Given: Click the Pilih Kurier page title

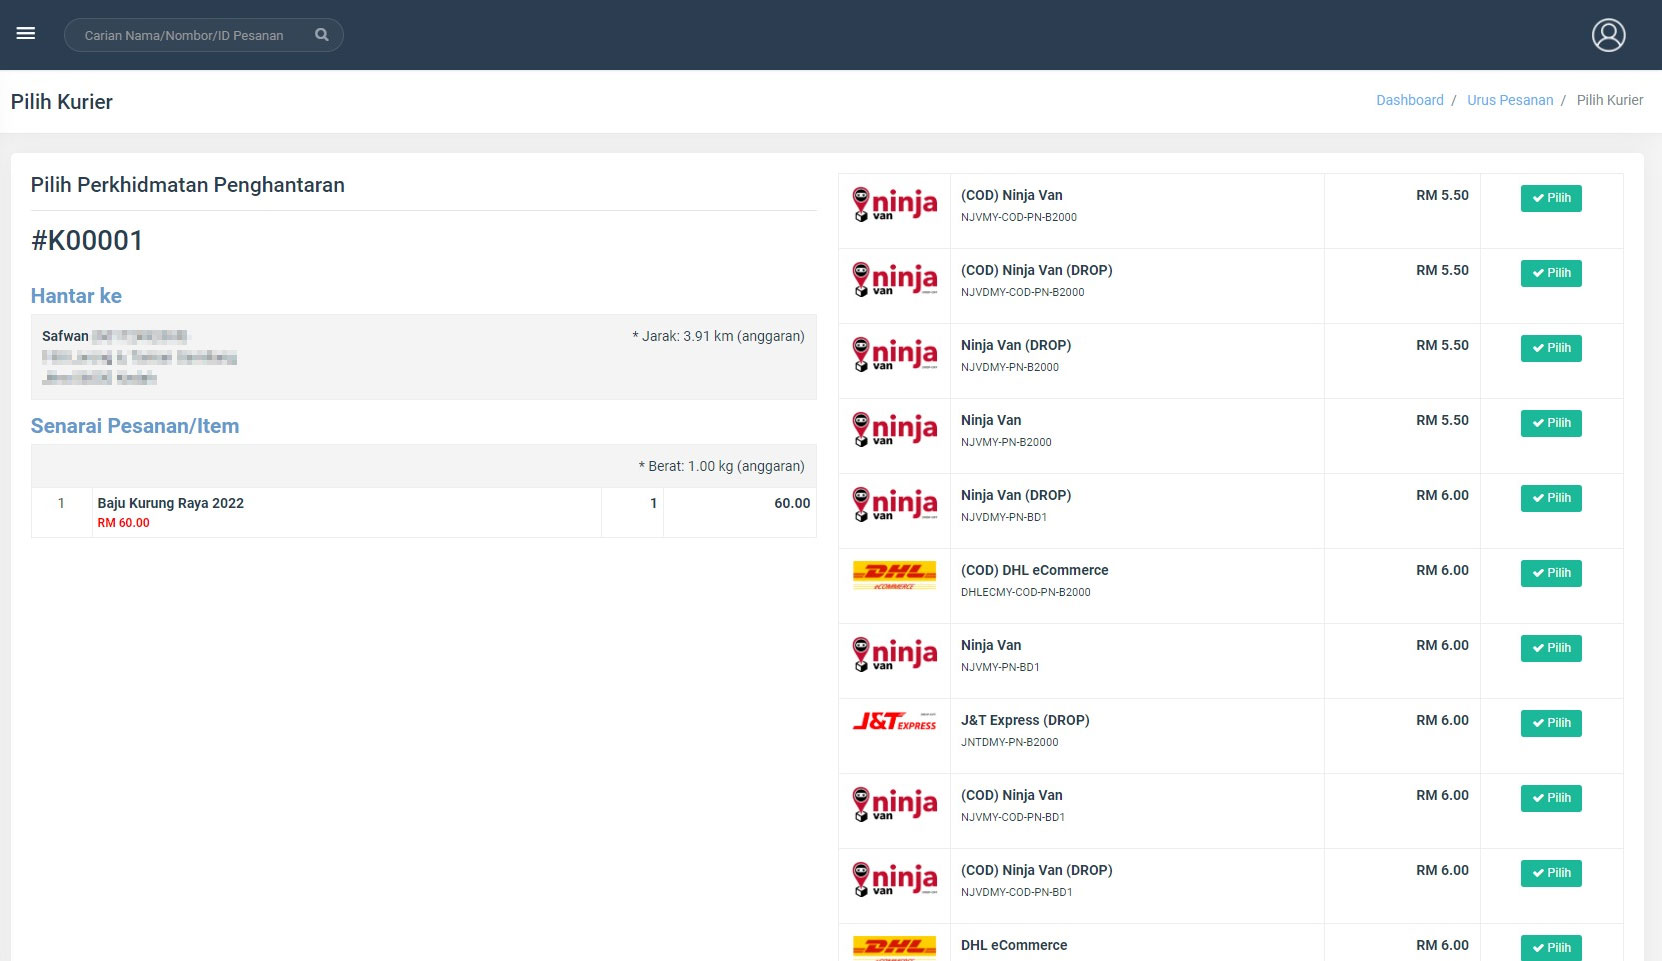Looking at the screenshot, I should click(x=62, y=102).
